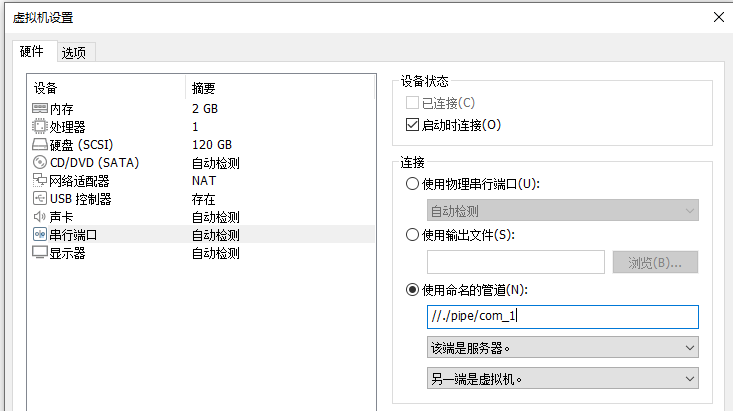The image size is (733, 411).
Task: Click the processor (处理器) chip icon
Action: point(40,126)
